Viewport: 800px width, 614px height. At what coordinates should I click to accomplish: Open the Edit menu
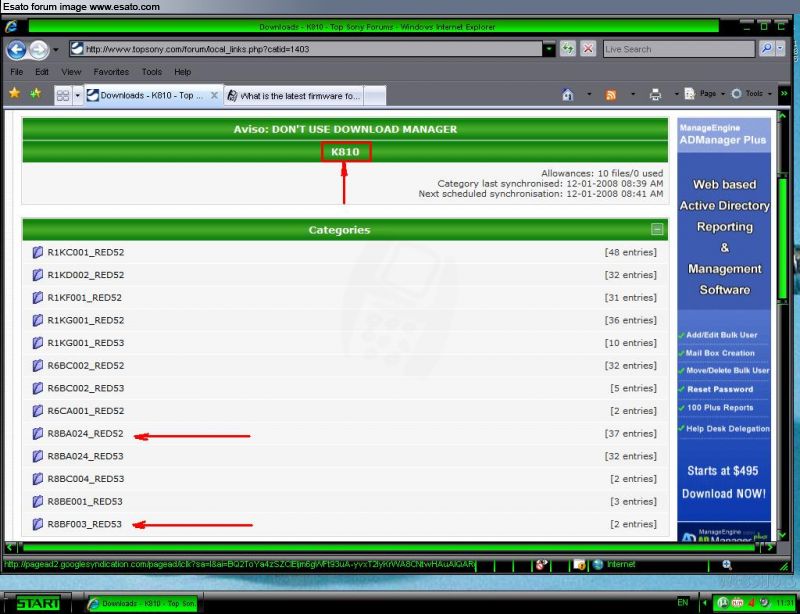[x=42, y=72]
